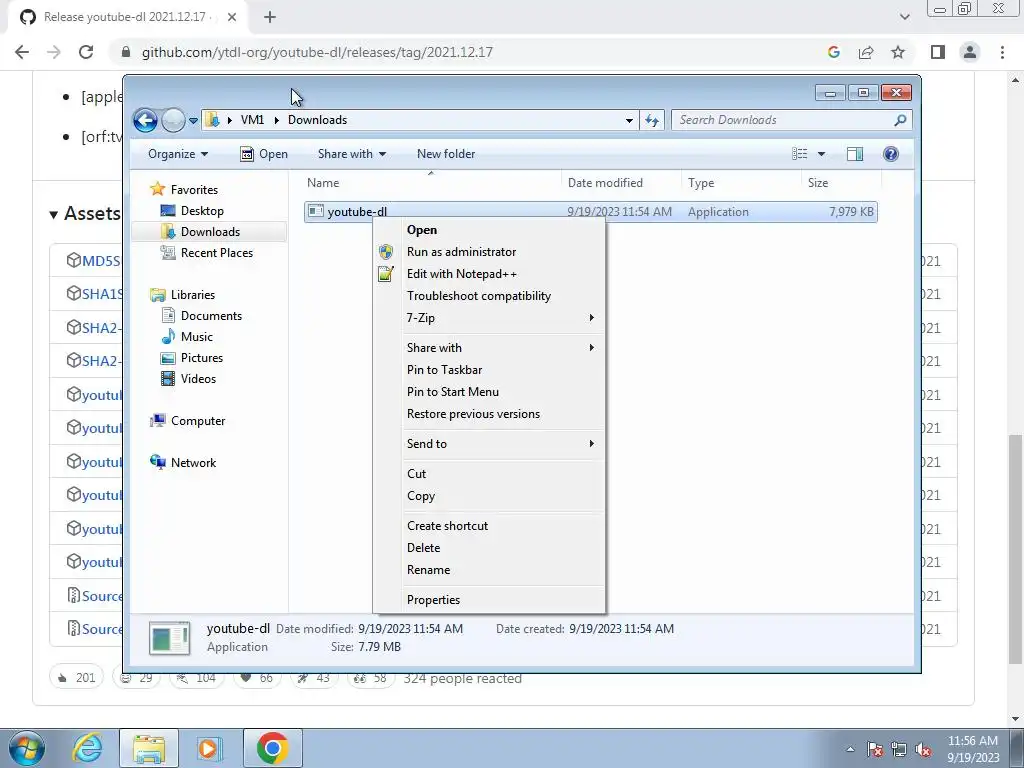The width and height of the screenshot is (1024, 768).
Task: Select Downloads in navigation pane
Action: 209,232
